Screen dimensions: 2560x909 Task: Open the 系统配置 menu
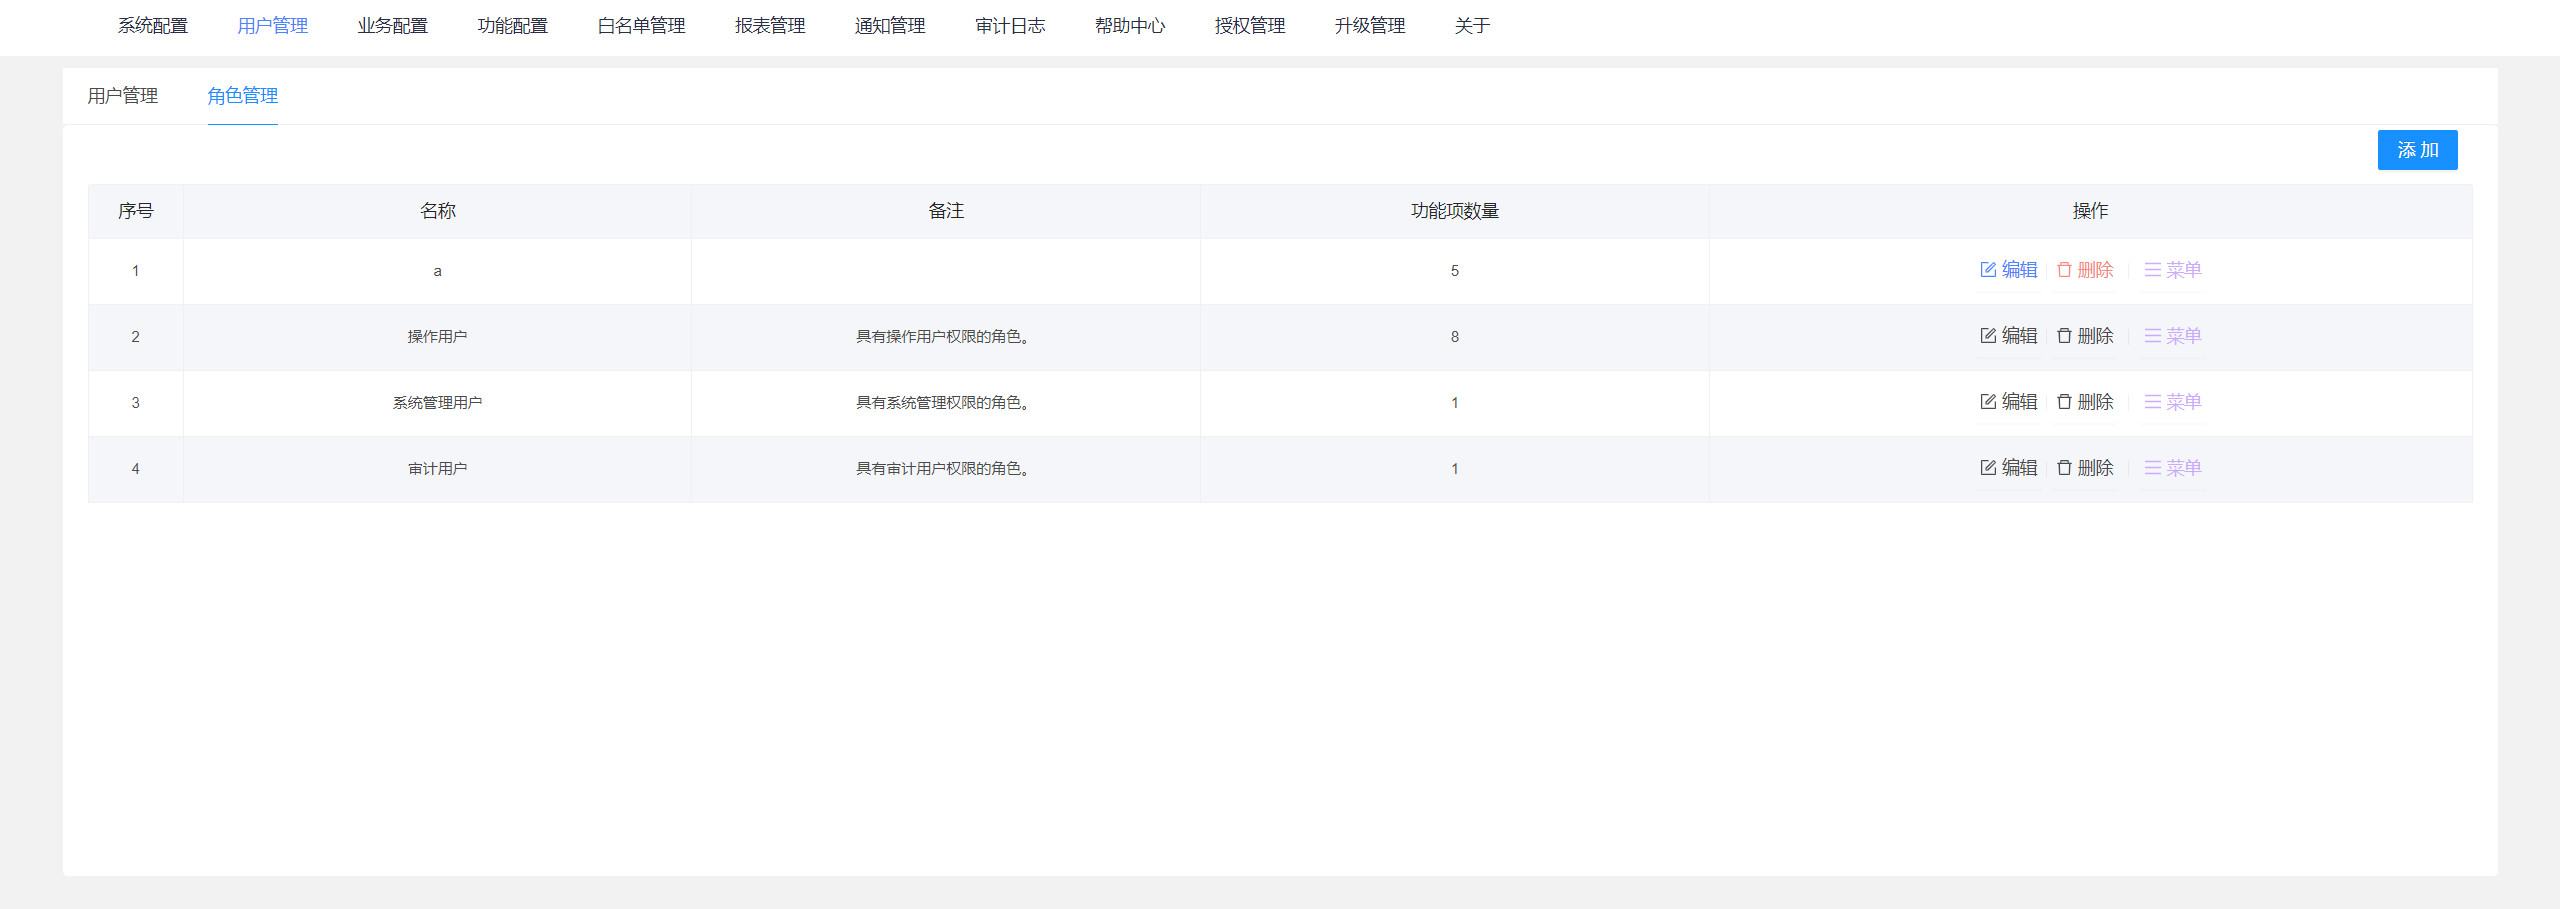coord(153,26)
